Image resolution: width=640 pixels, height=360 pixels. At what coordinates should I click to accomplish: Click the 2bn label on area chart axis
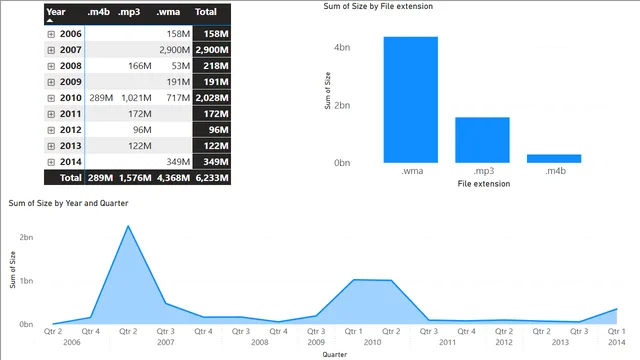click(26, 237)
